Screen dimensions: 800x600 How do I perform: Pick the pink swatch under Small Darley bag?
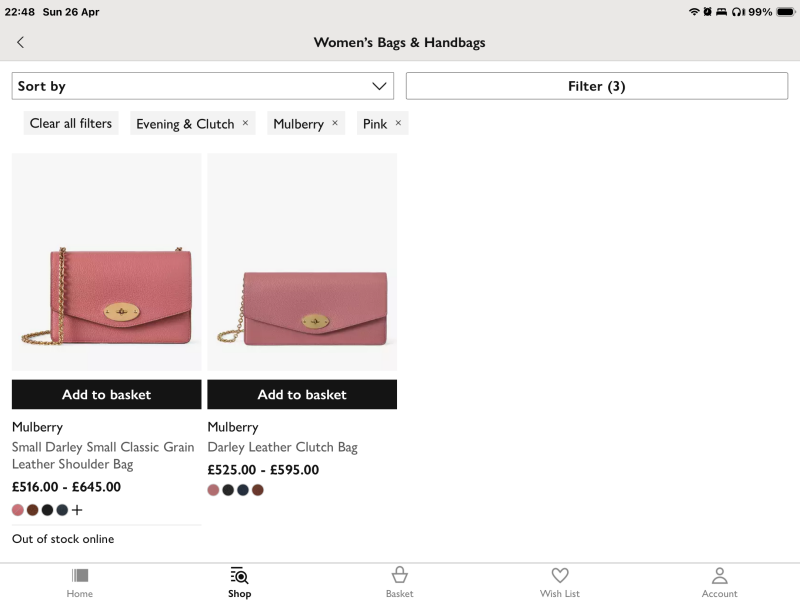17,510
